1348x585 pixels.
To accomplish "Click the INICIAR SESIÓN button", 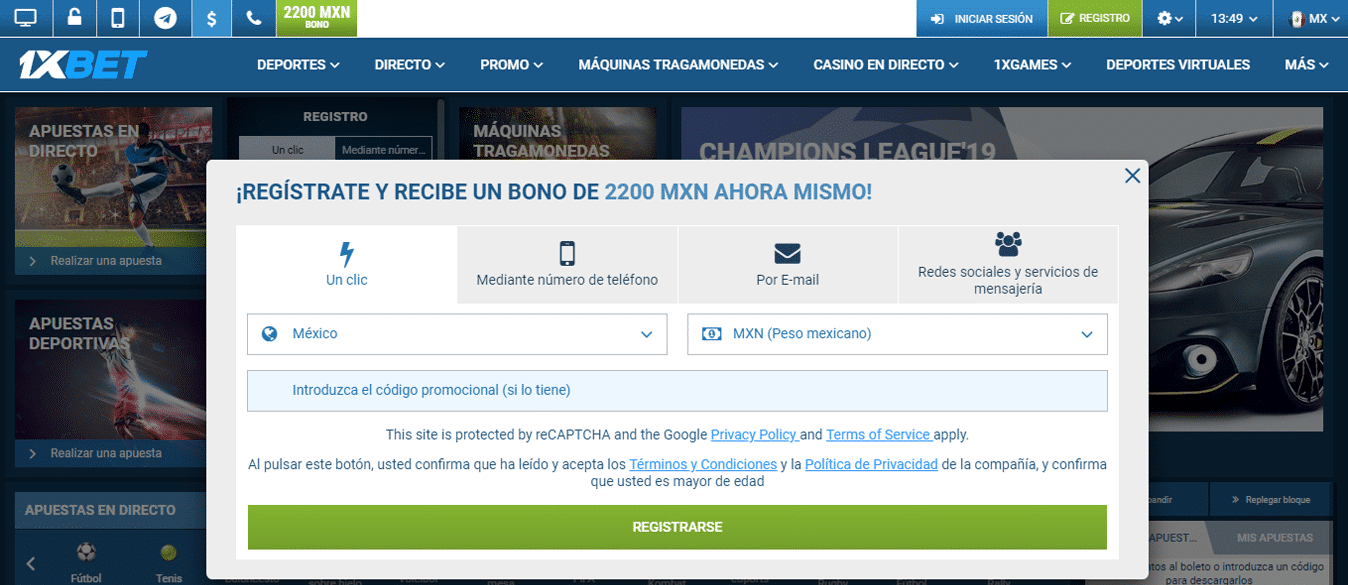I will (982, 18).
